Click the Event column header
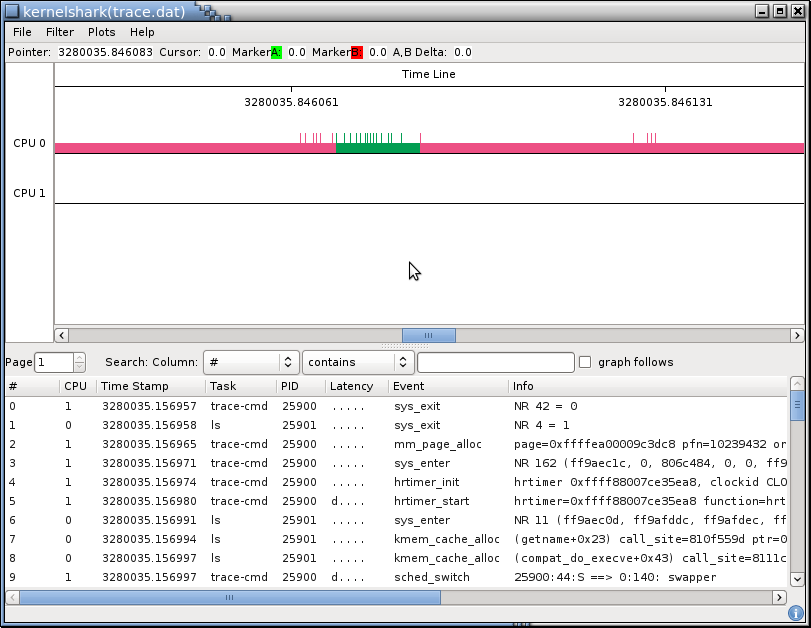The width and height of the screenshot is (811, 628). click(x=448, y=386)
